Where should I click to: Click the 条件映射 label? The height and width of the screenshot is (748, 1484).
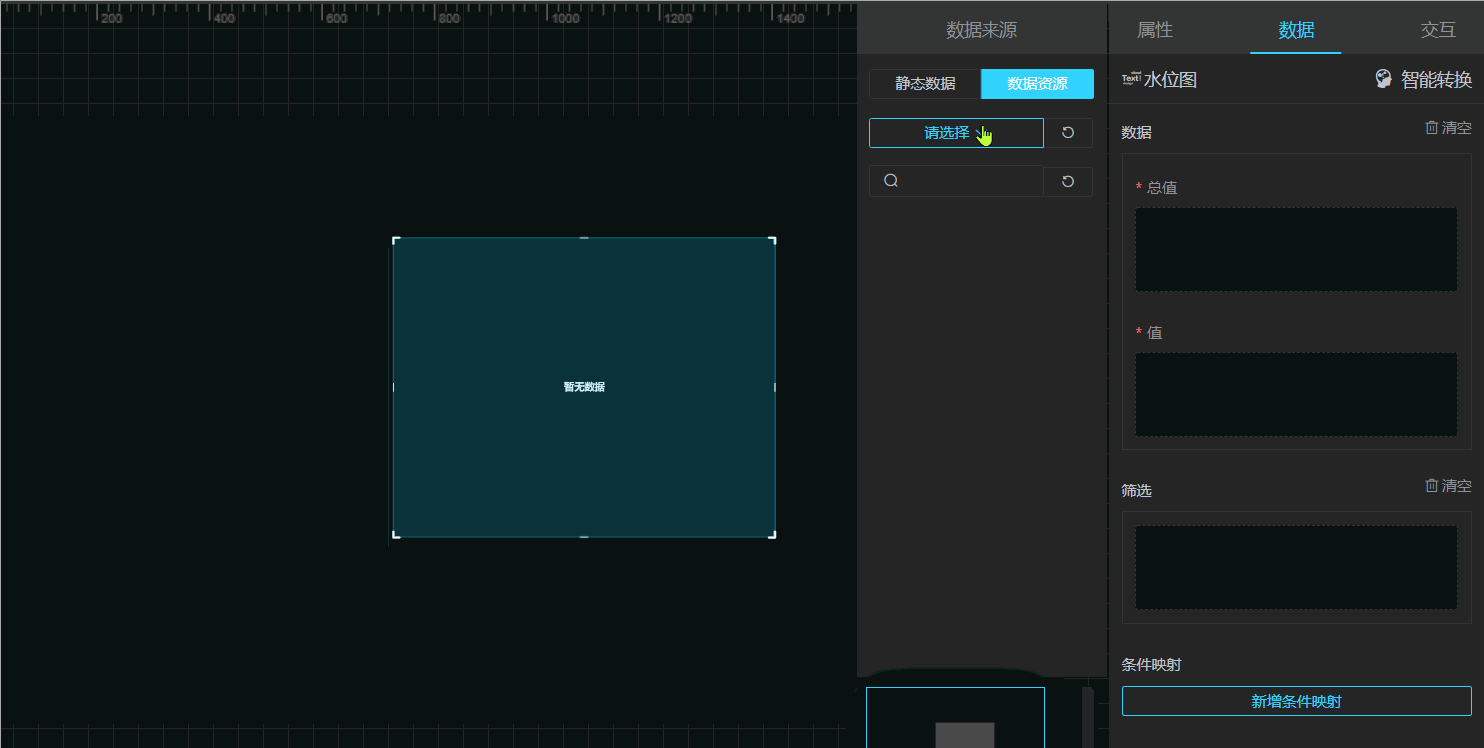[x=1152, y=664]
